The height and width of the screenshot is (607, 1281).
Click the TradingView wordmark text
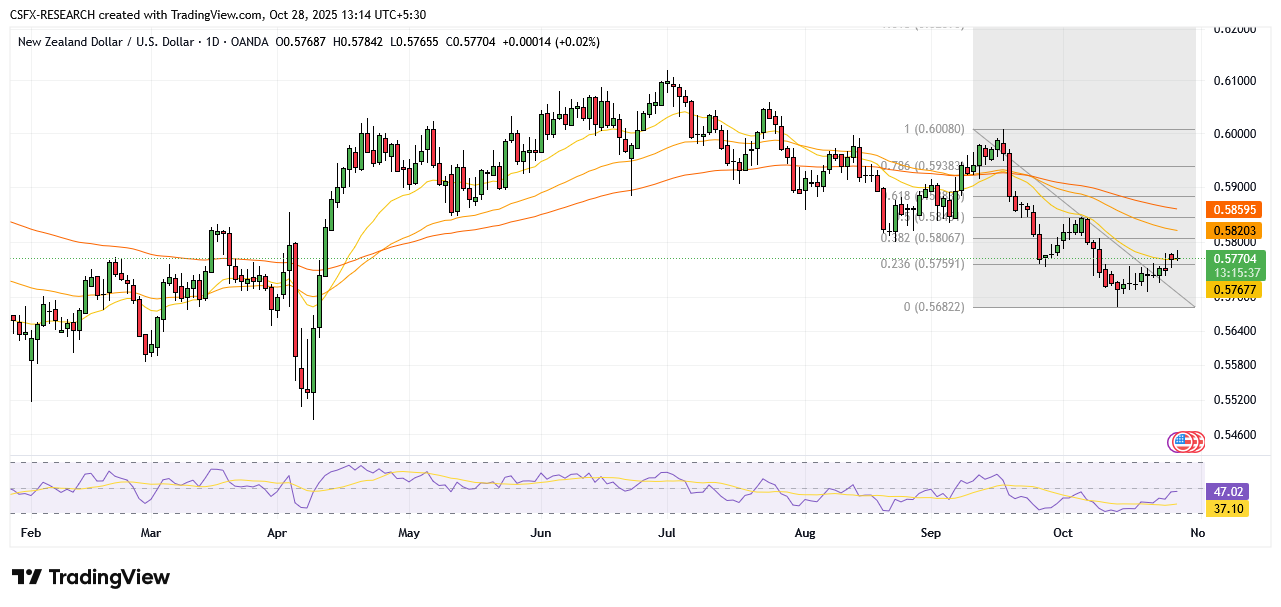(x=109, y=578)
